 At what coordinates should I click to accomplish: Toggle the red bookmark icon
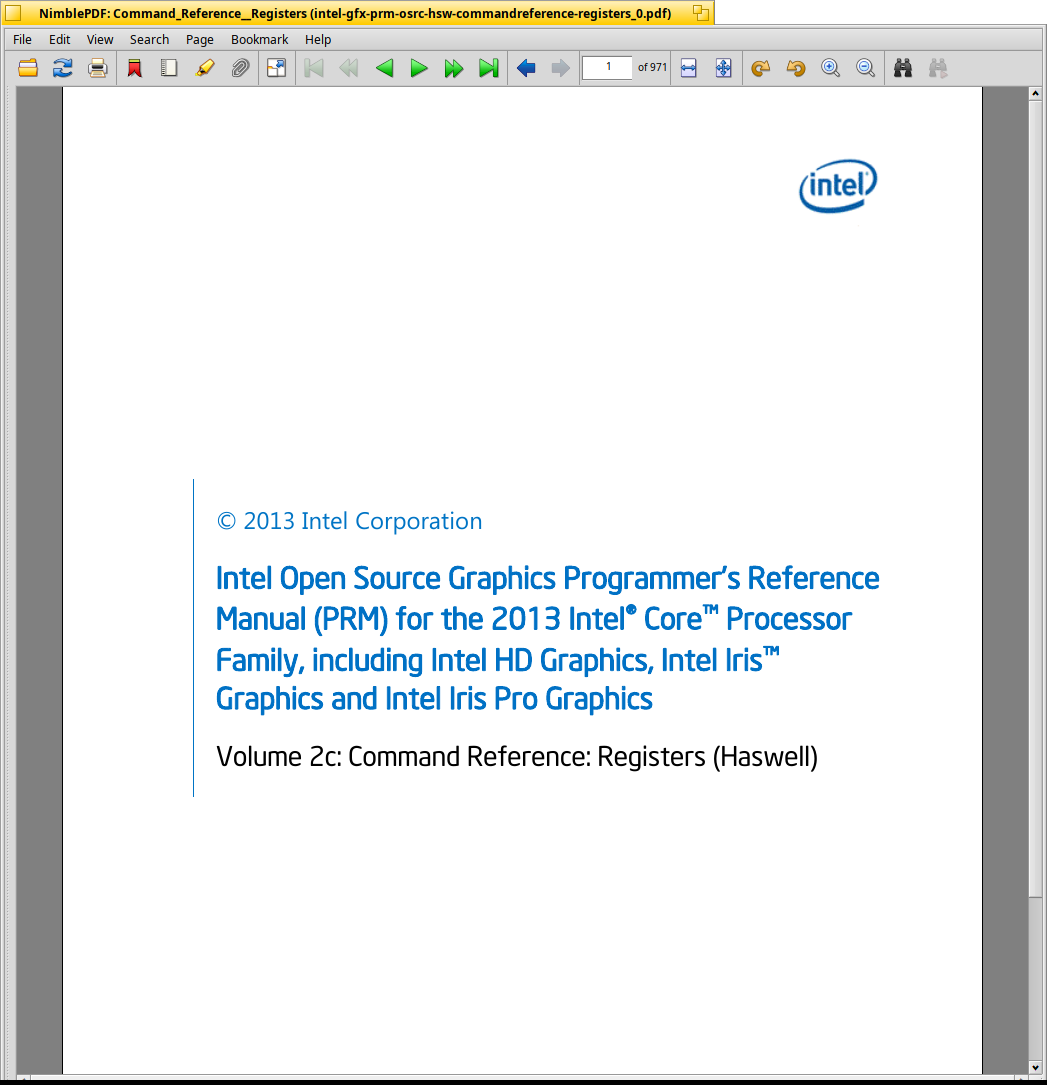click(134, 68)
